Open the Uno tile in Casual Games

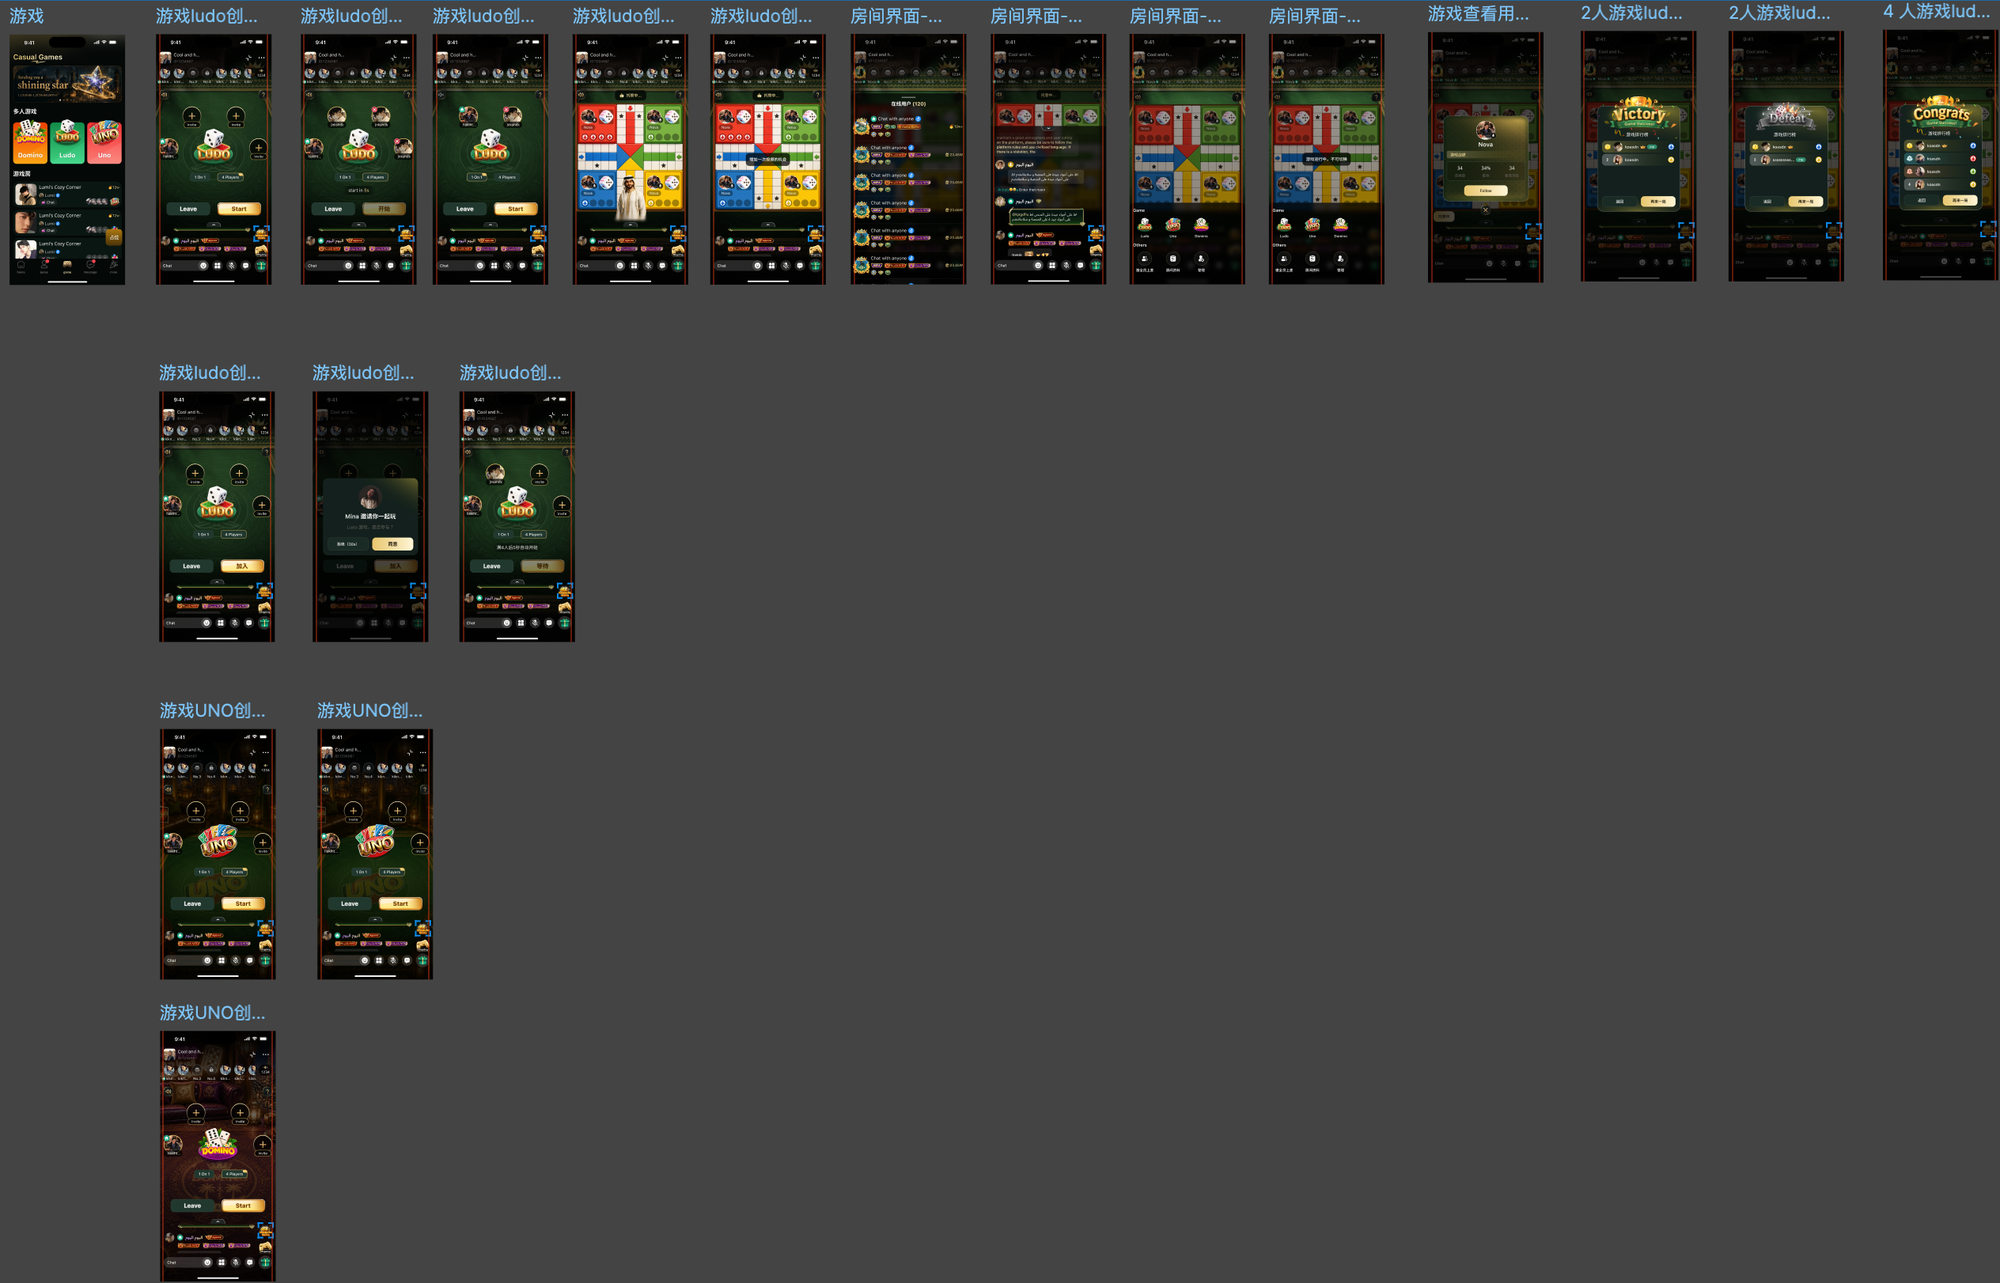[104, 141]
